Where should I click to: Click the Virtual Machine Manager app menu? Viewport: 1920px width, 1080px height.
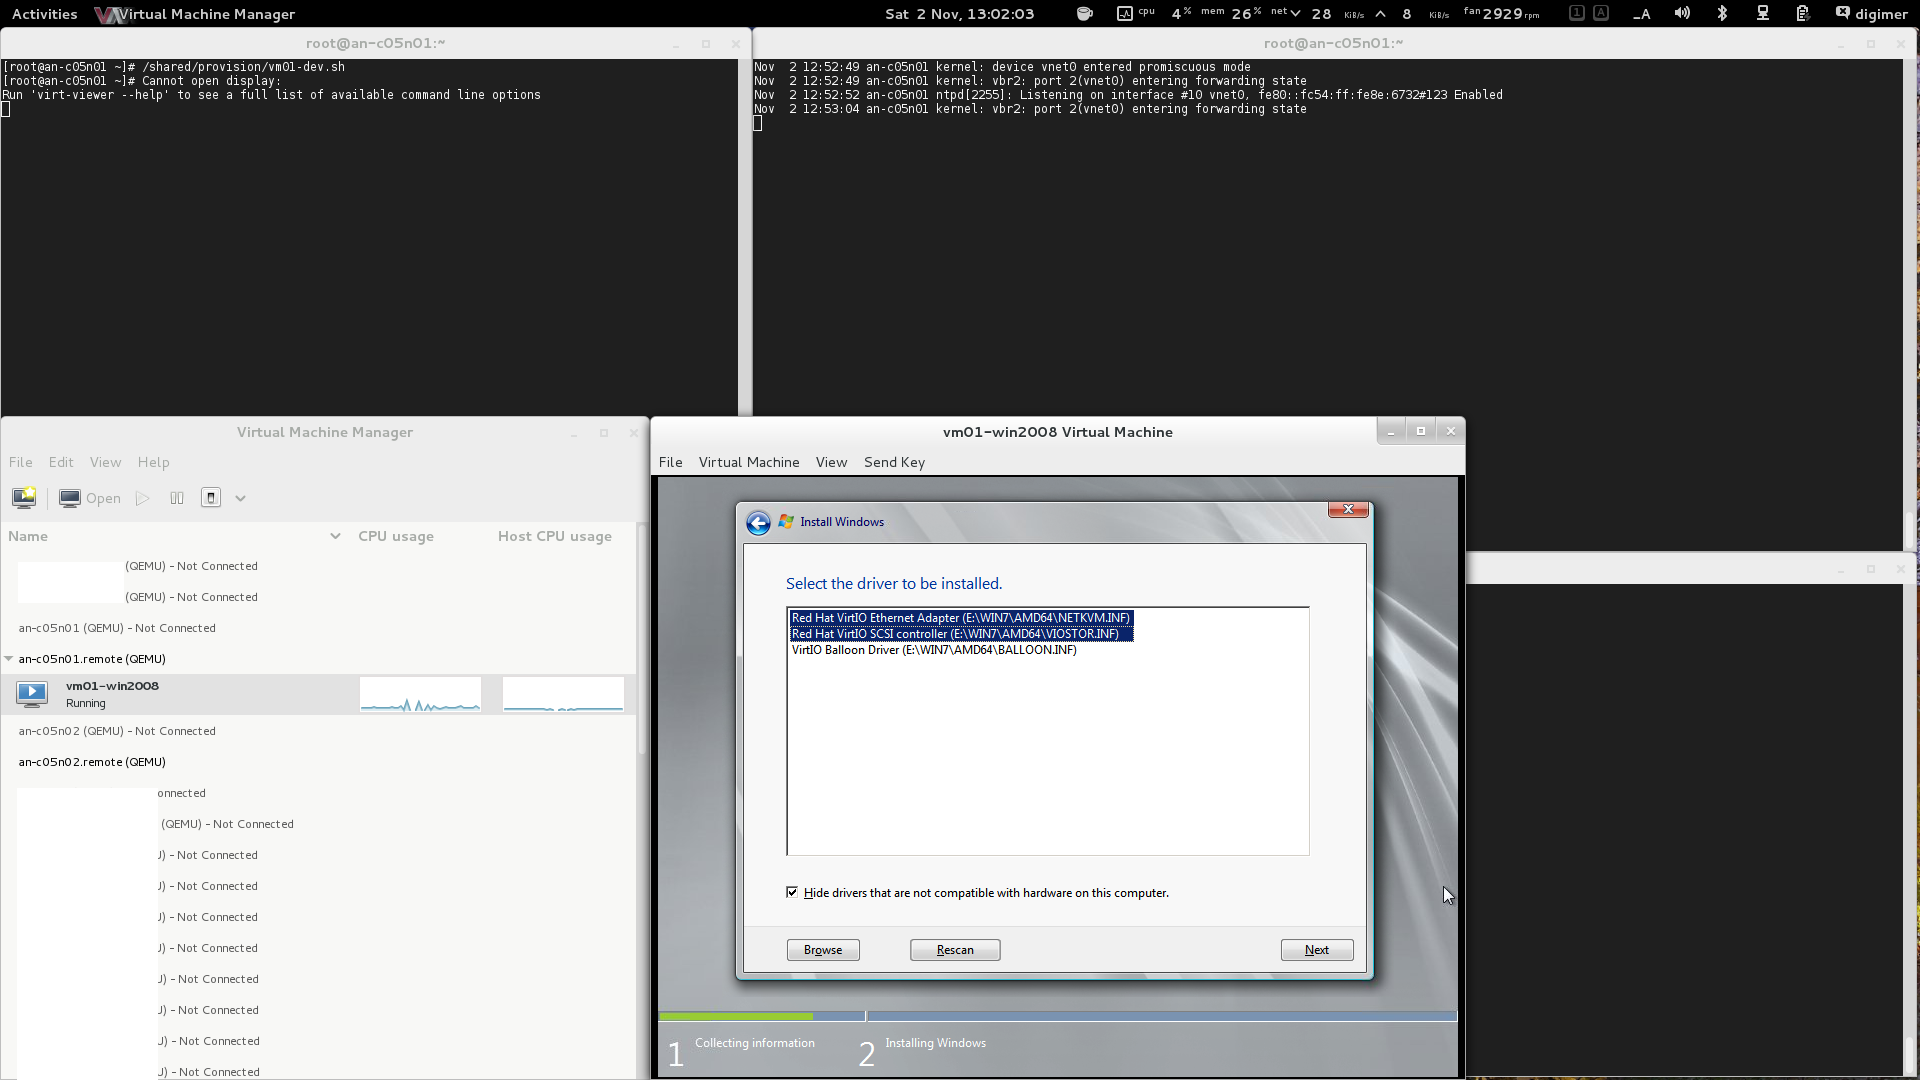click(x=195, y=14)
